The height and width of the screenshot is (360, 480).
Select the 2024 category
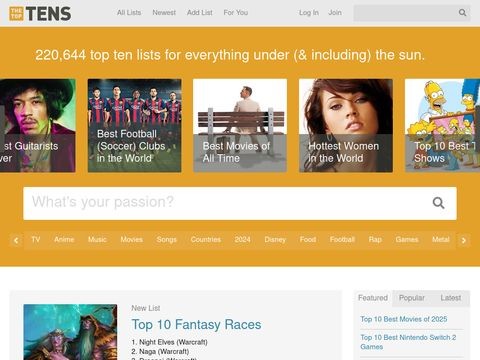242,240
